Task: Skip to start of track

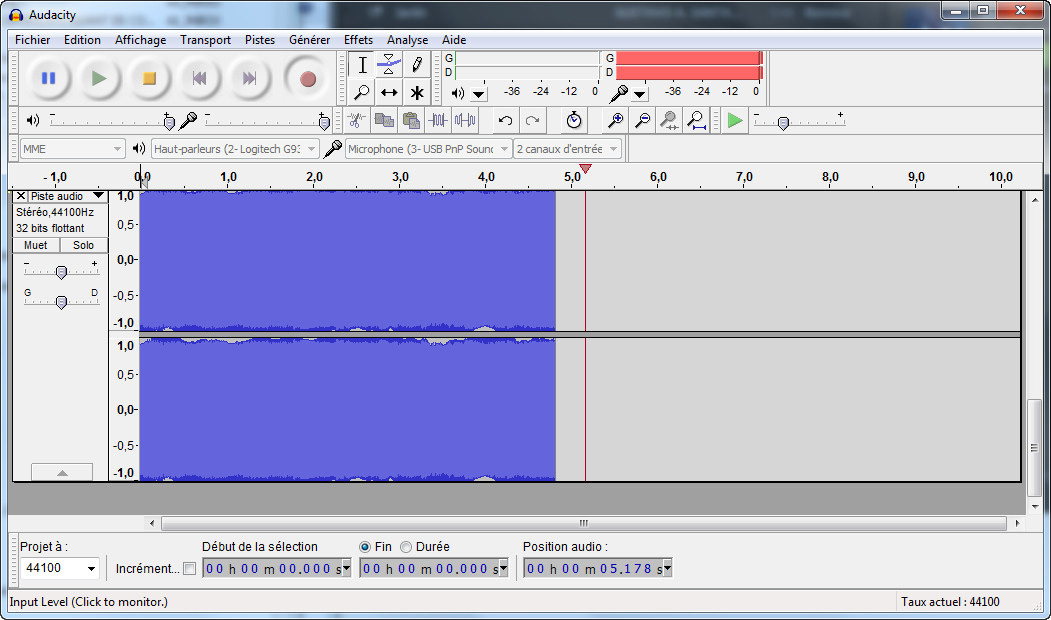Action: (199, 78)
